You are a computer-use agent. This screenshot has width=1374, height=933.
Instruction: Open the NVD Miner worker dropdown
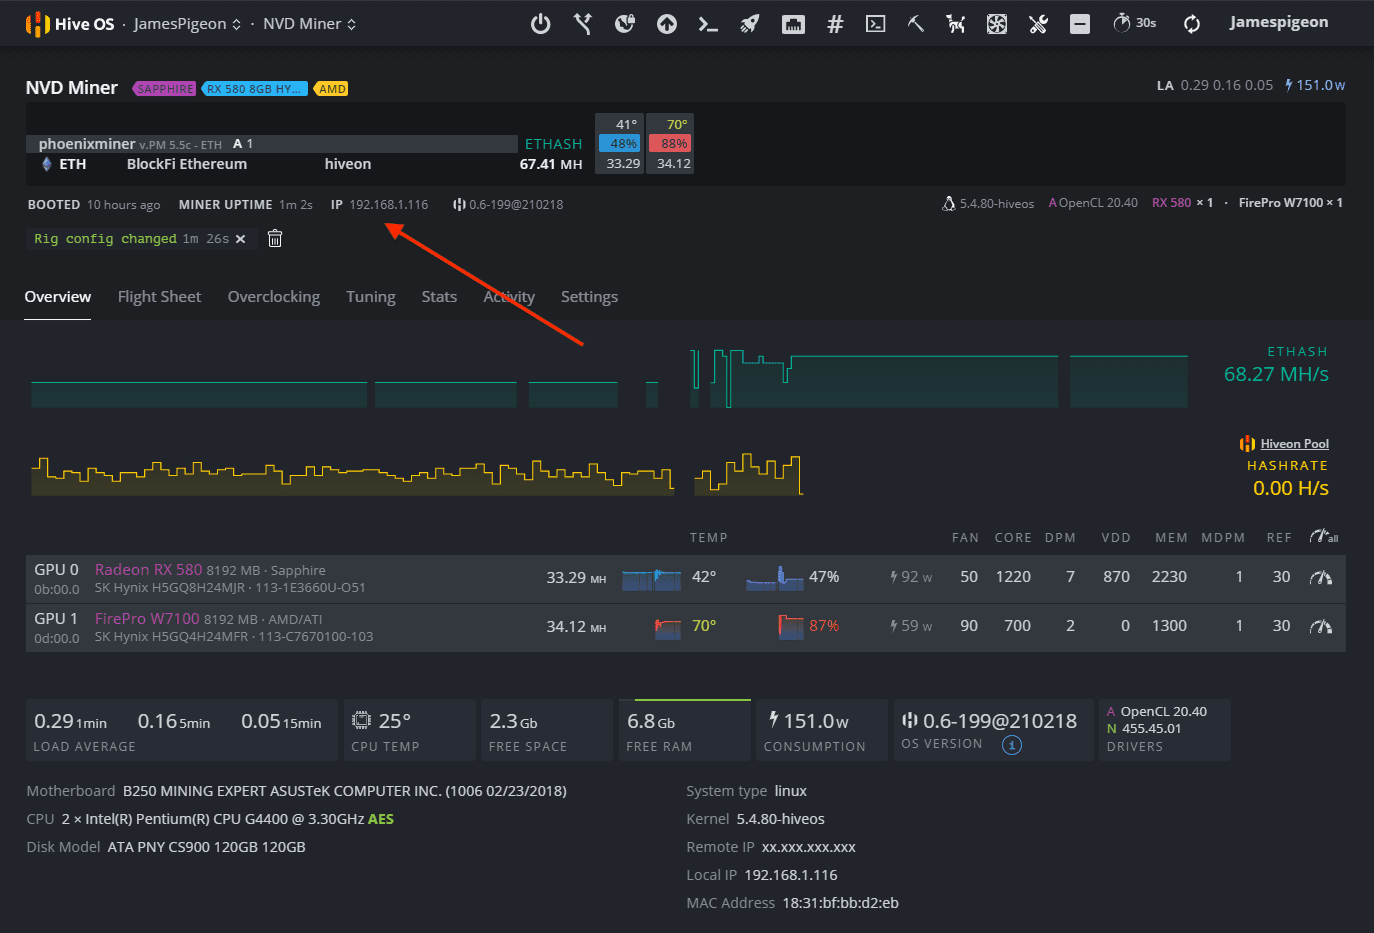309,24
